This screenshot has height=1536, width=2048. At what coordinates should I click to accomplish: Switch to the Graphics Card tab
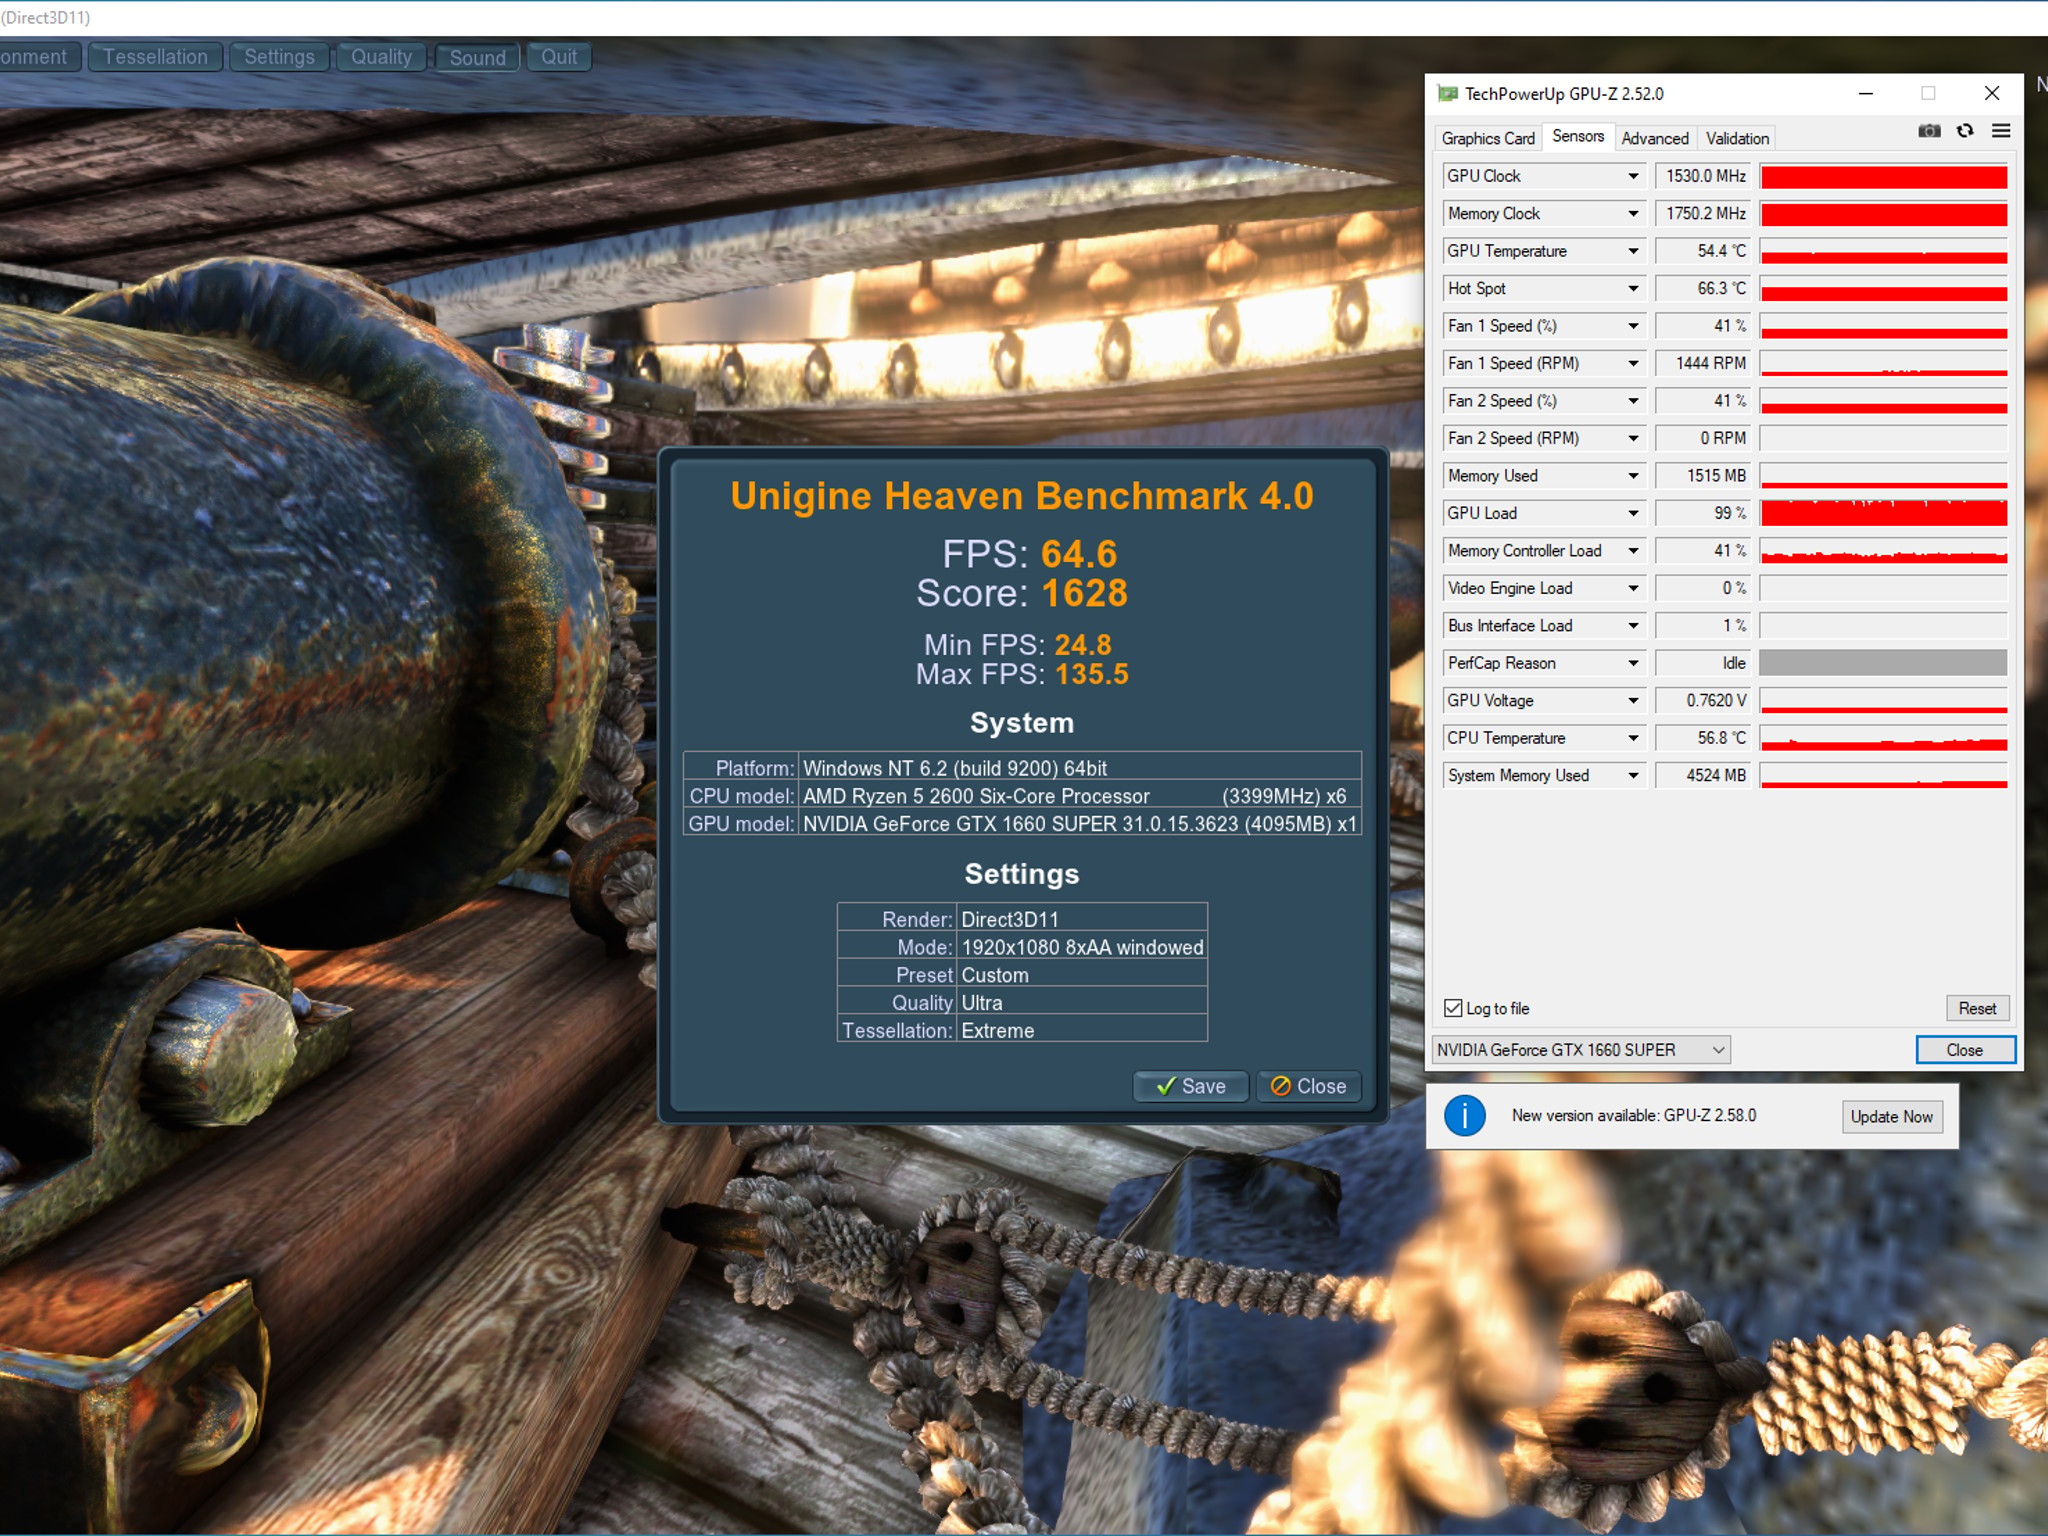point(1487,138)
